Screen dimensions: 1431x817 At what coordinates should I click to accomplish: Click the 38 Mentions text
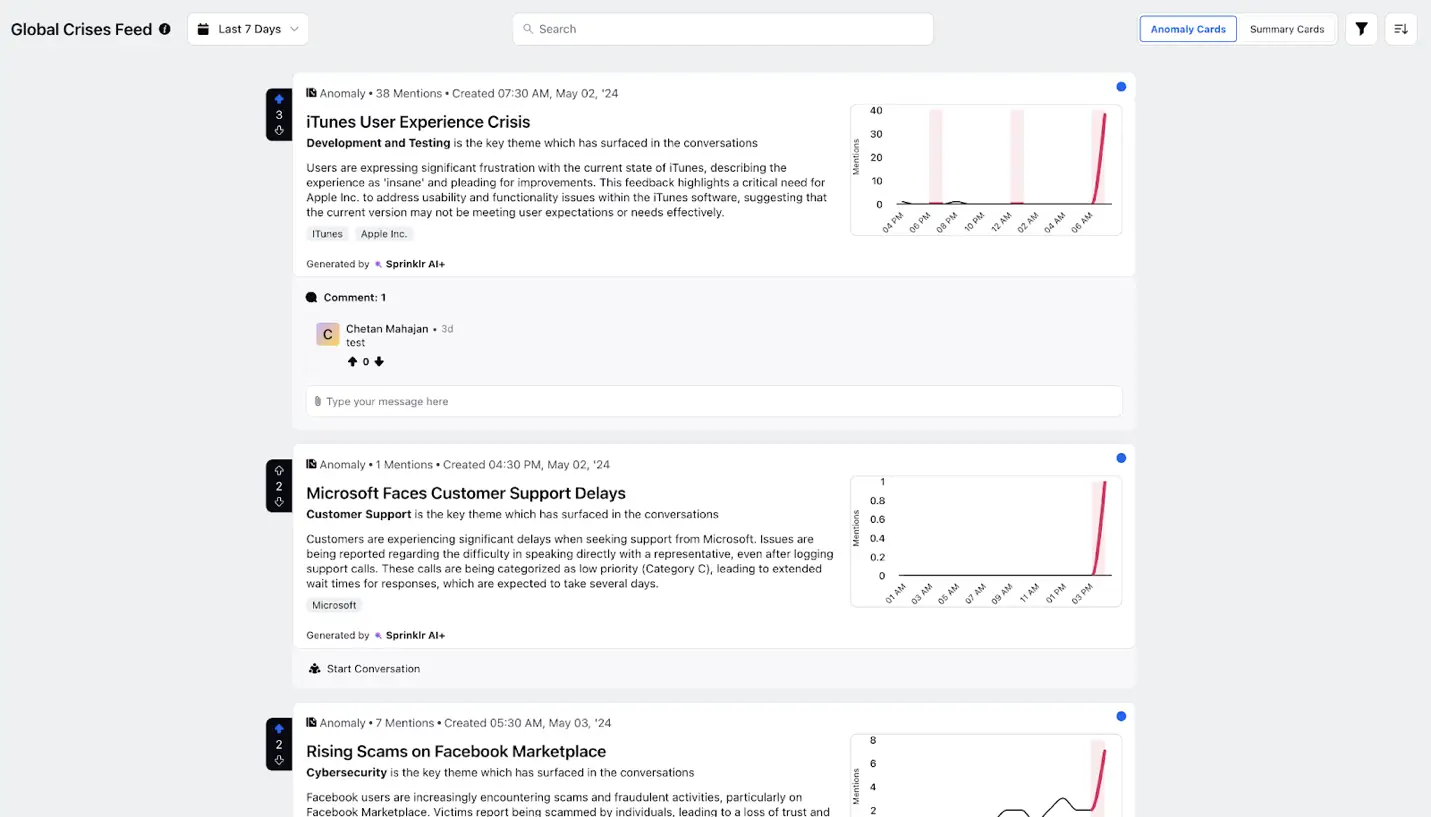(x=409, y=93)
